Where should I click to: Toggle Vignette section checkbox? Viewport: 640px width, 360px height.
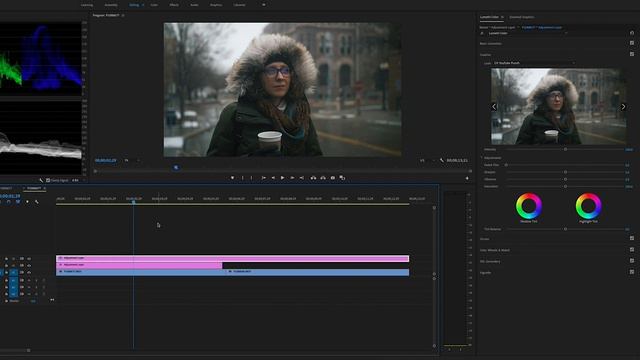632,272
